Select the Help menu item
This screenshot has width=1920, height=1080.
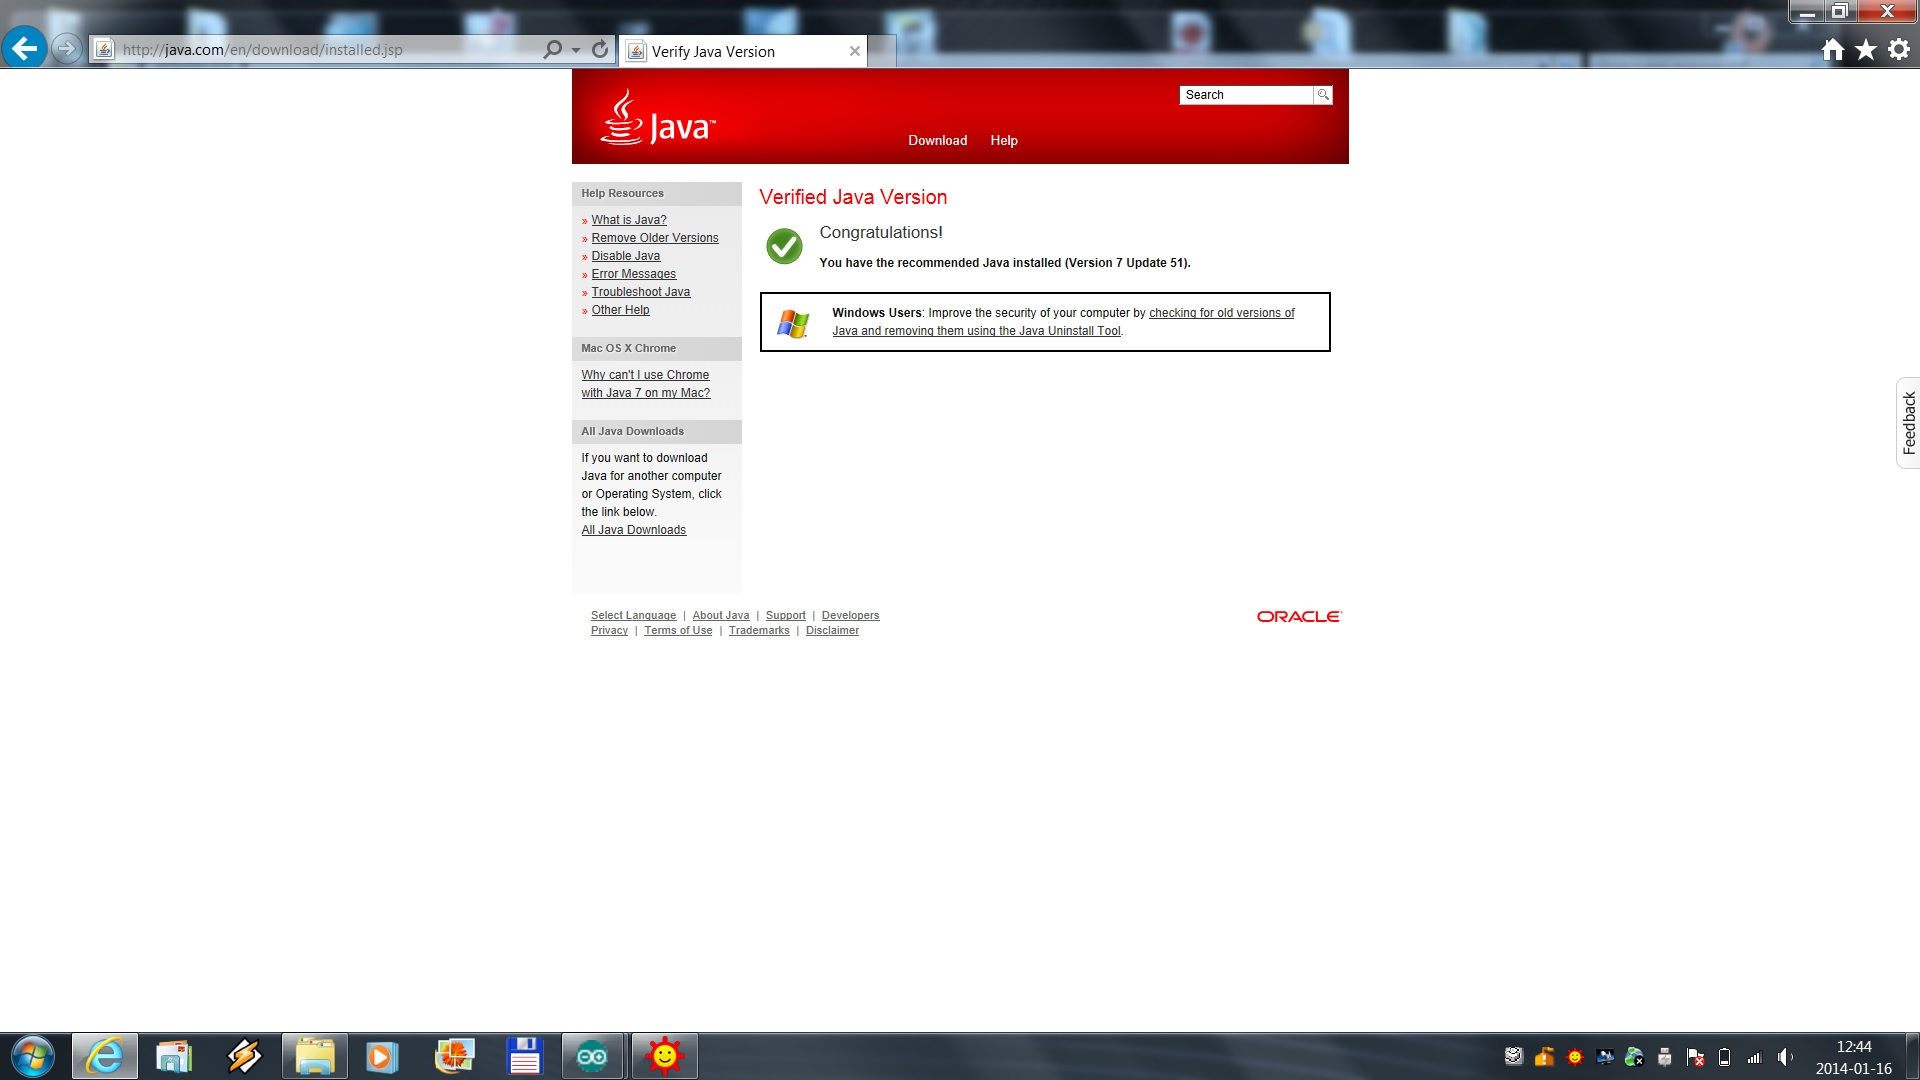coord(1004,141)
